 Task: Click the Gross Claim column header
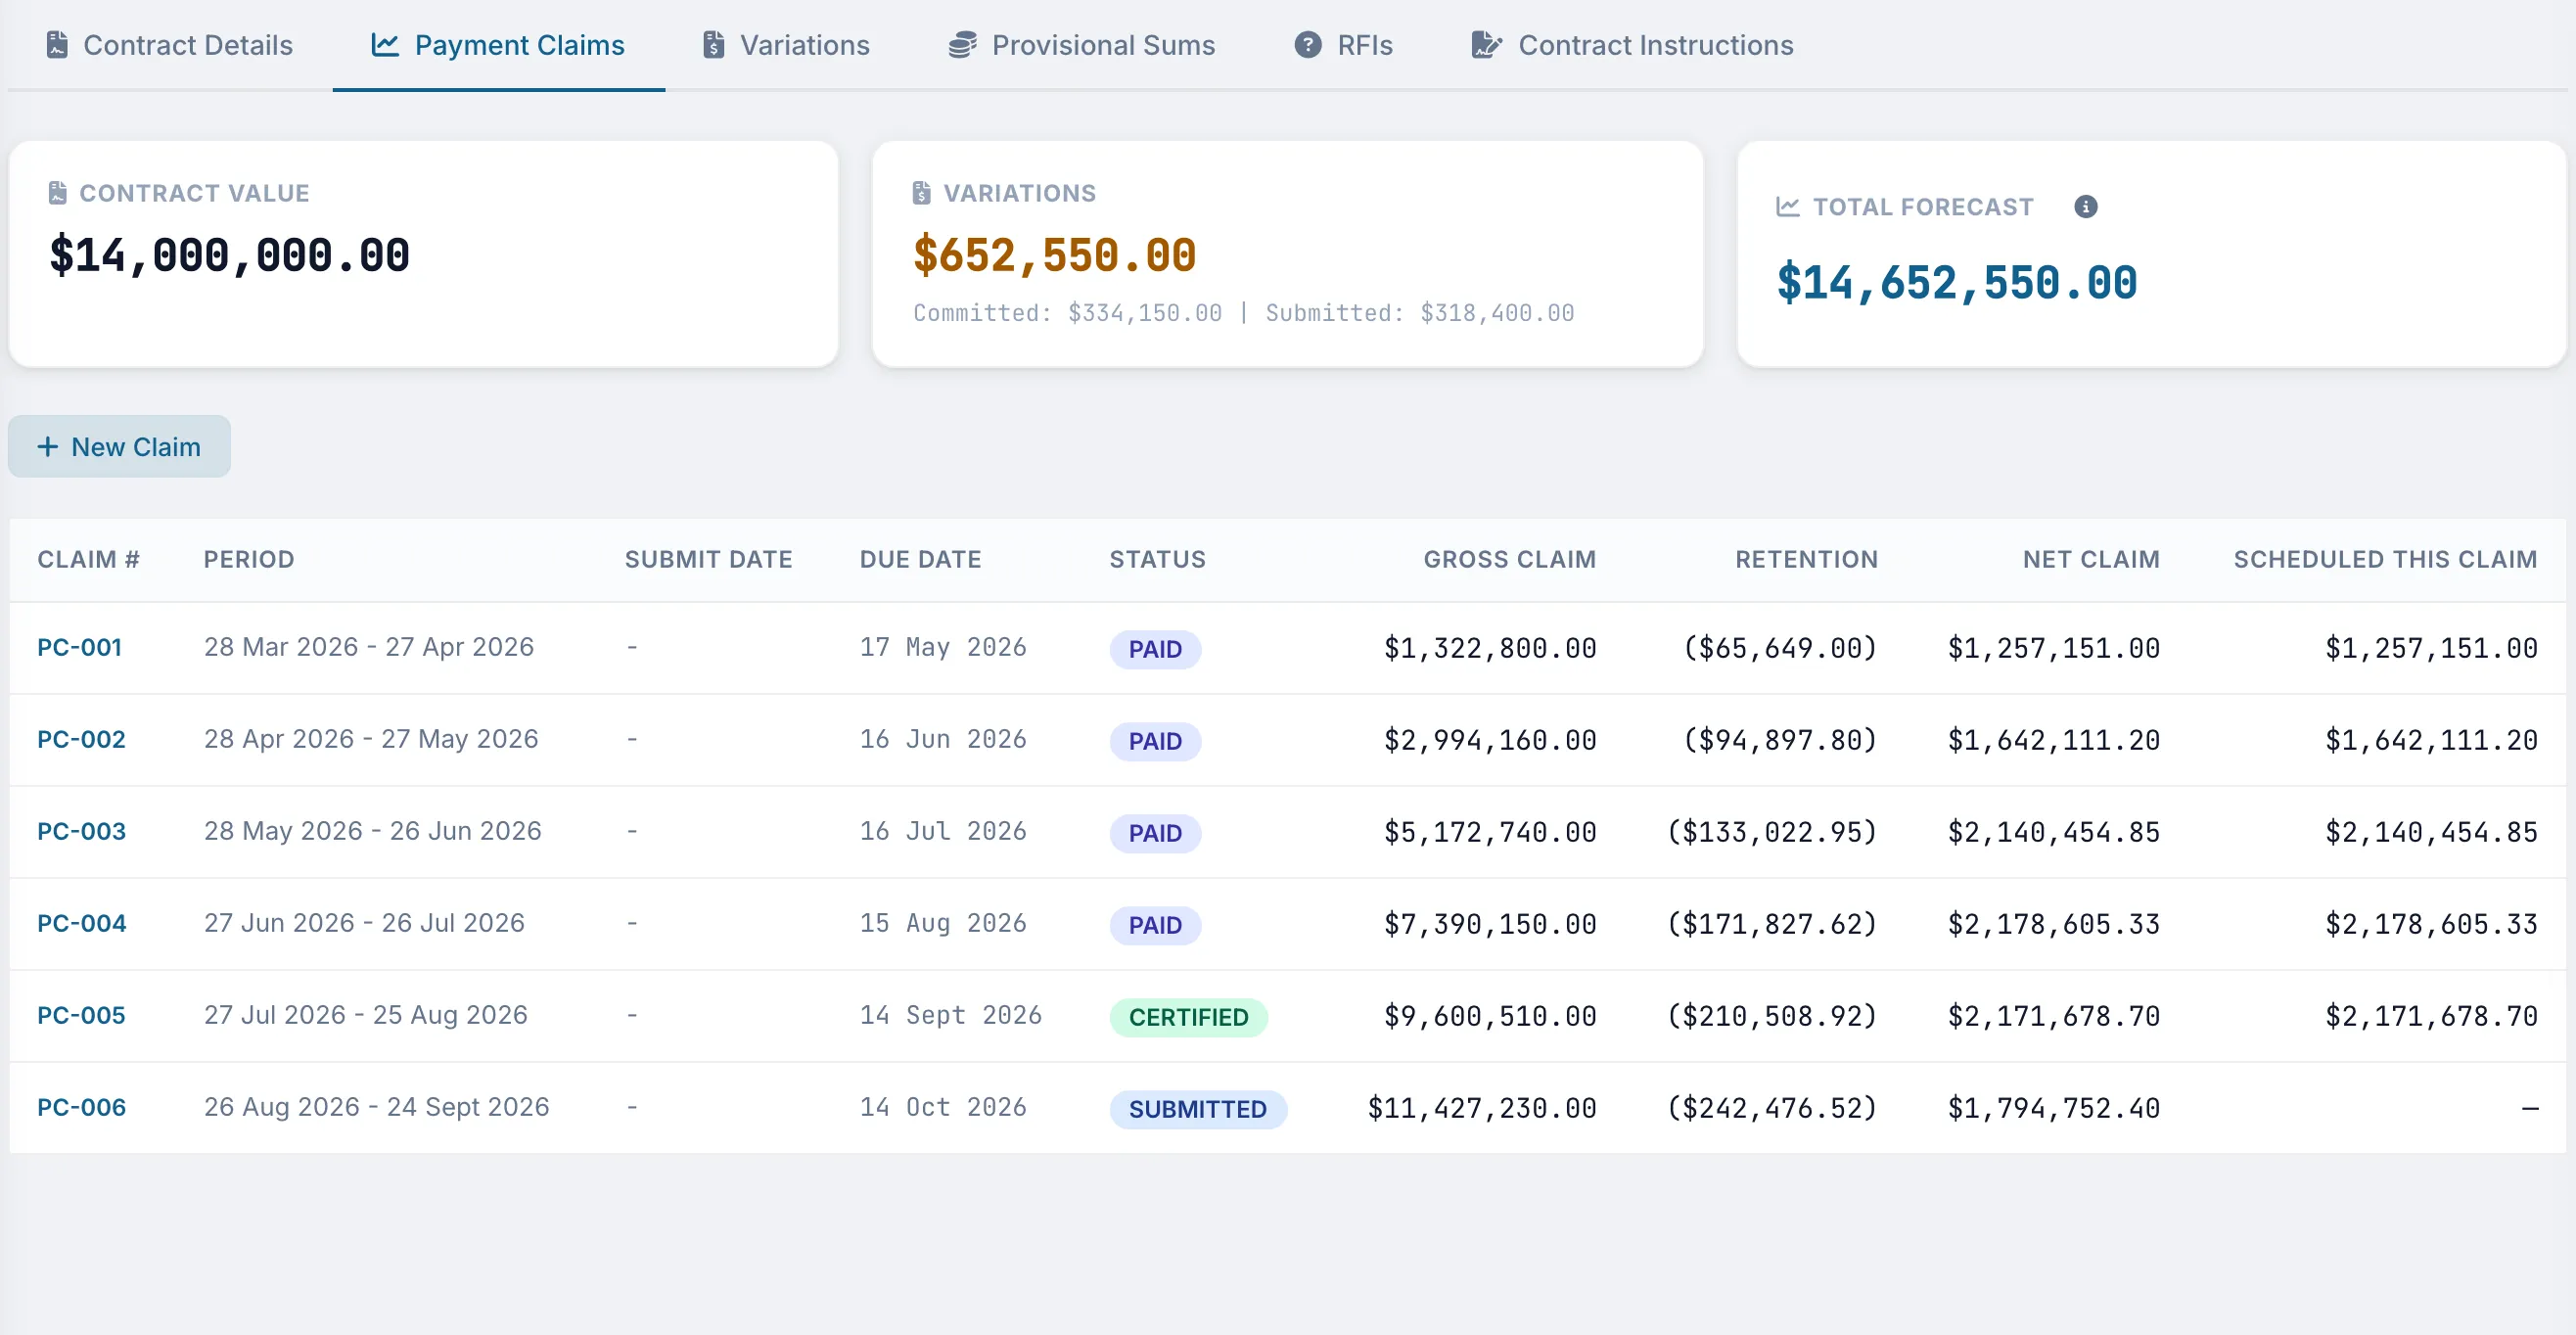[x=1509, y=559]
